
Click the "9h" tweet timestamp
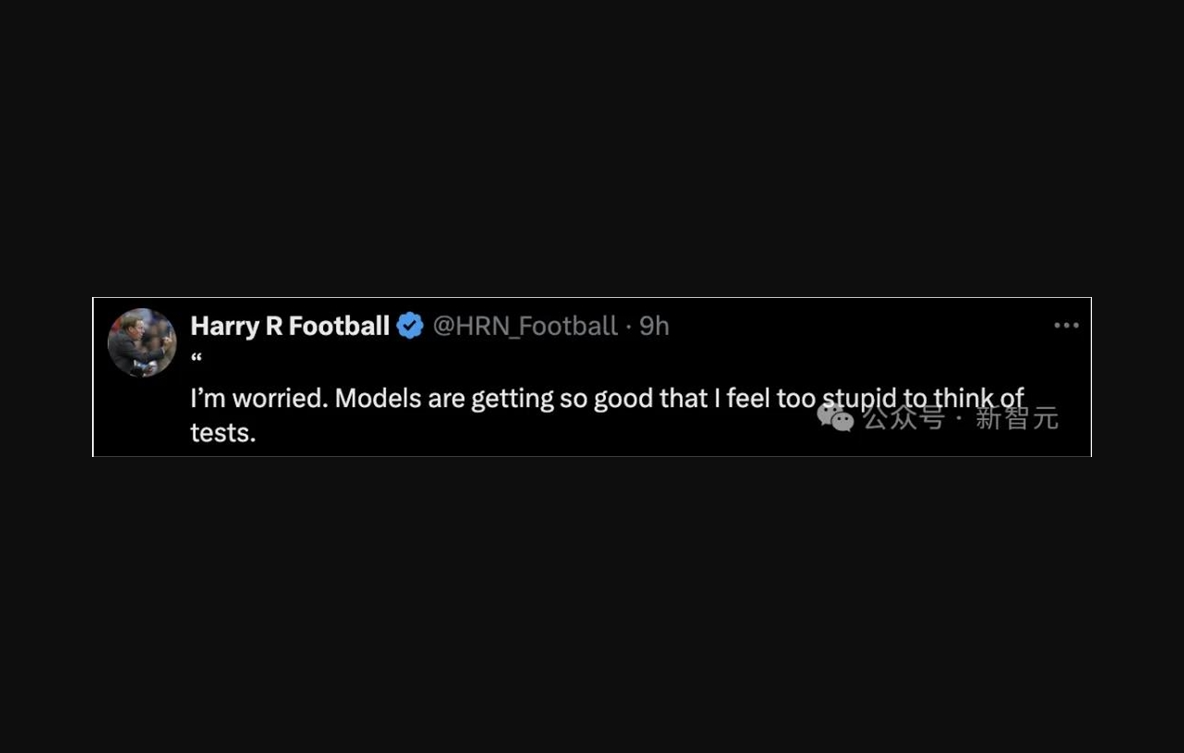pos(654,326)
